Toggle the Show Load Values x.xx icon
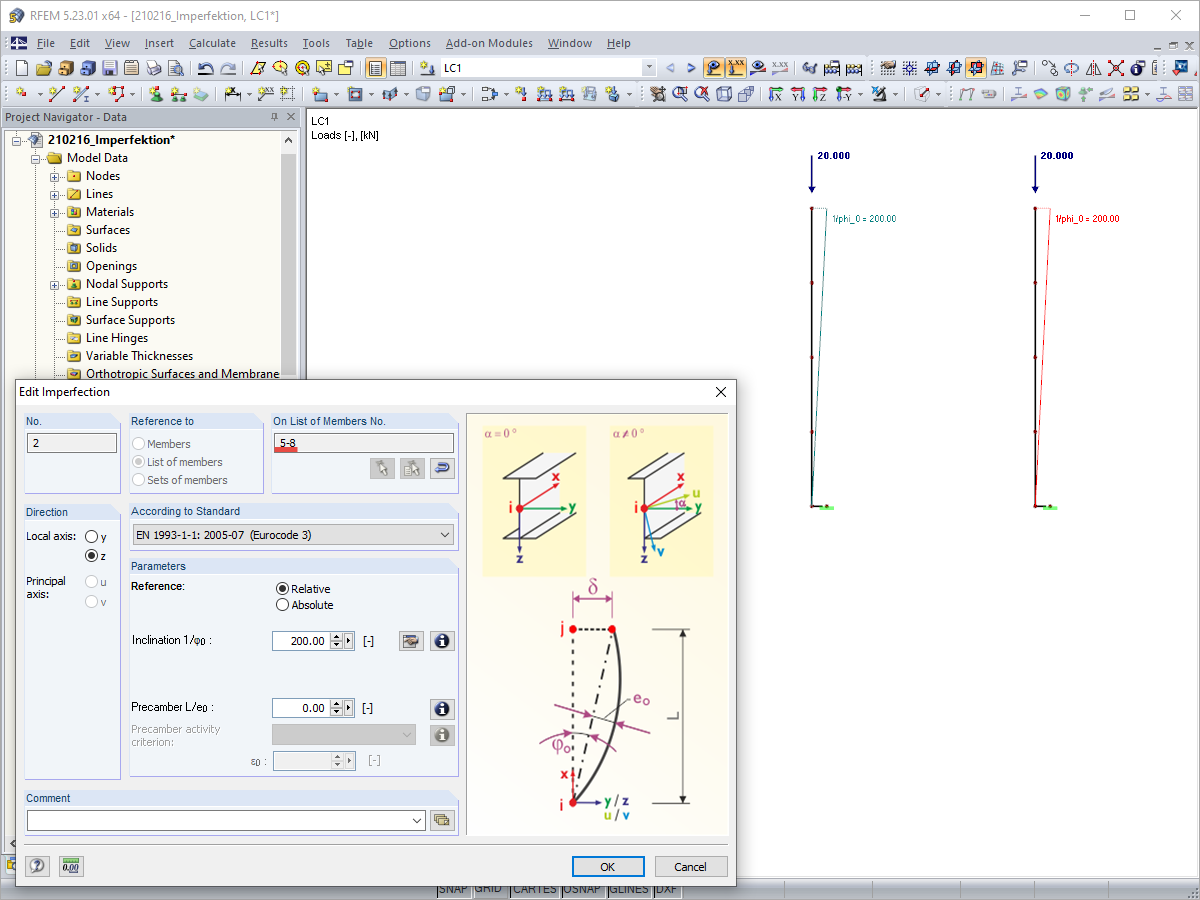Screen dimensions: 1200x900 click(737, 68)
